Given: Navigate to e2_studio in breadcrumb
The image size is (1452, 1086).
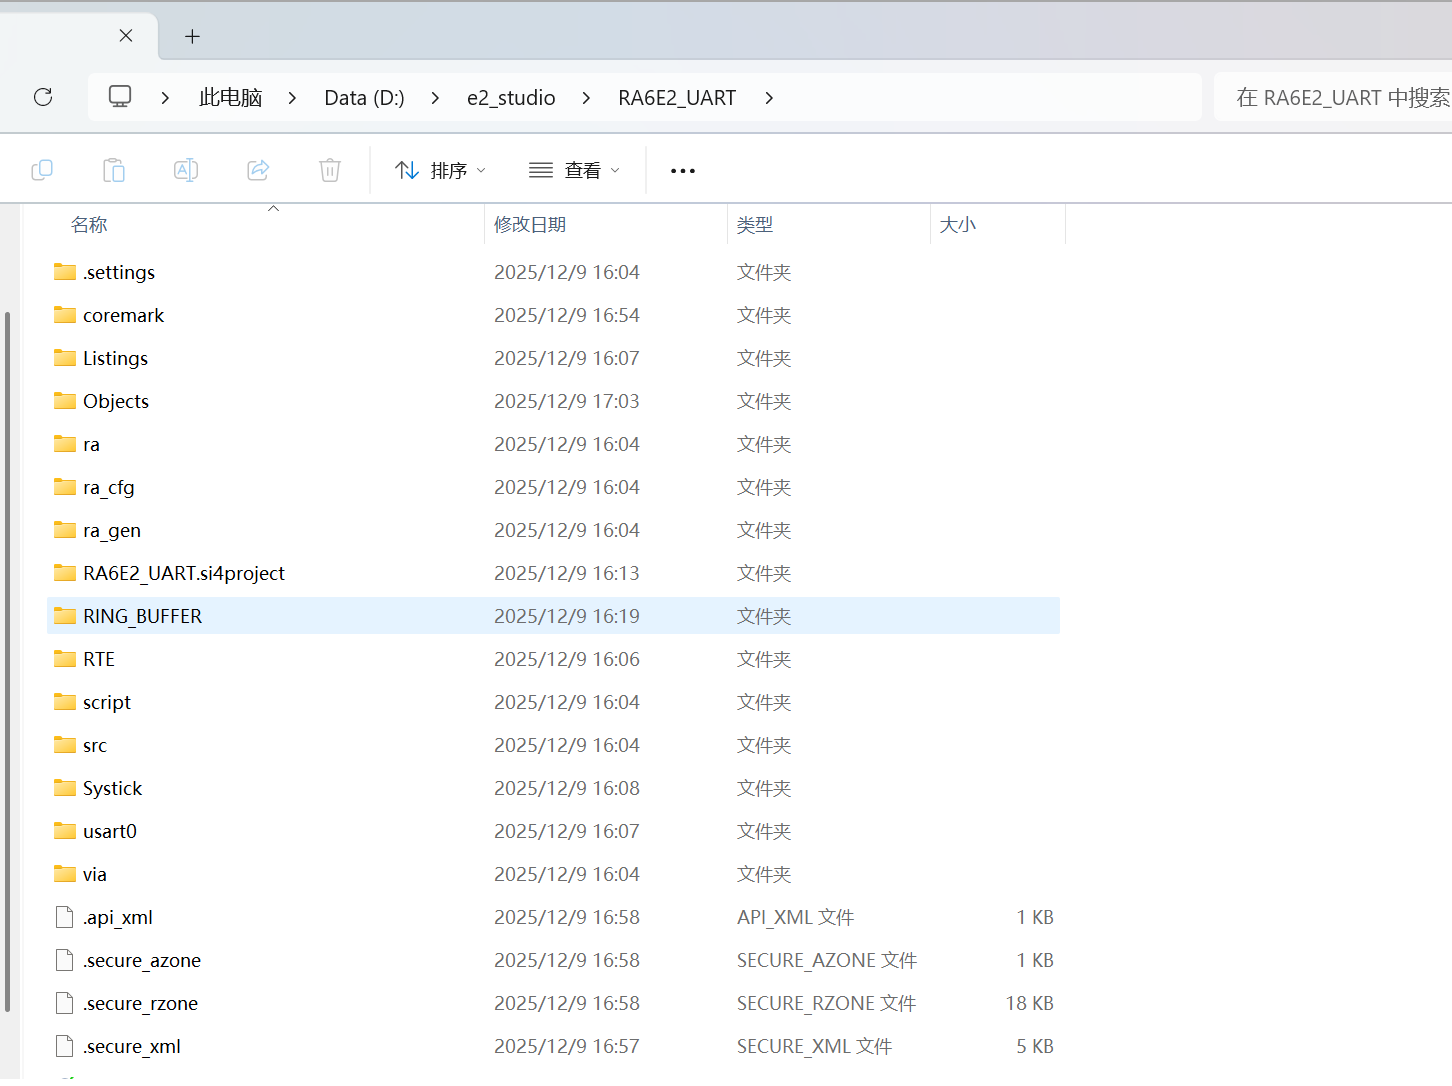Looking at the screenshot, I should click(x=511, y=98).
